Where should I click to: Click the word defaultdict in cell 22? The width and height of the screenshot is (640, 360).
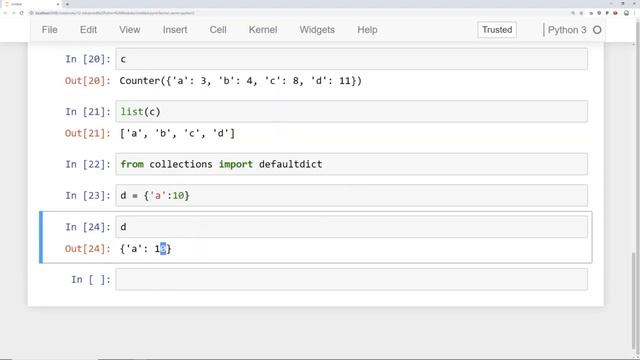coord(291,164)
